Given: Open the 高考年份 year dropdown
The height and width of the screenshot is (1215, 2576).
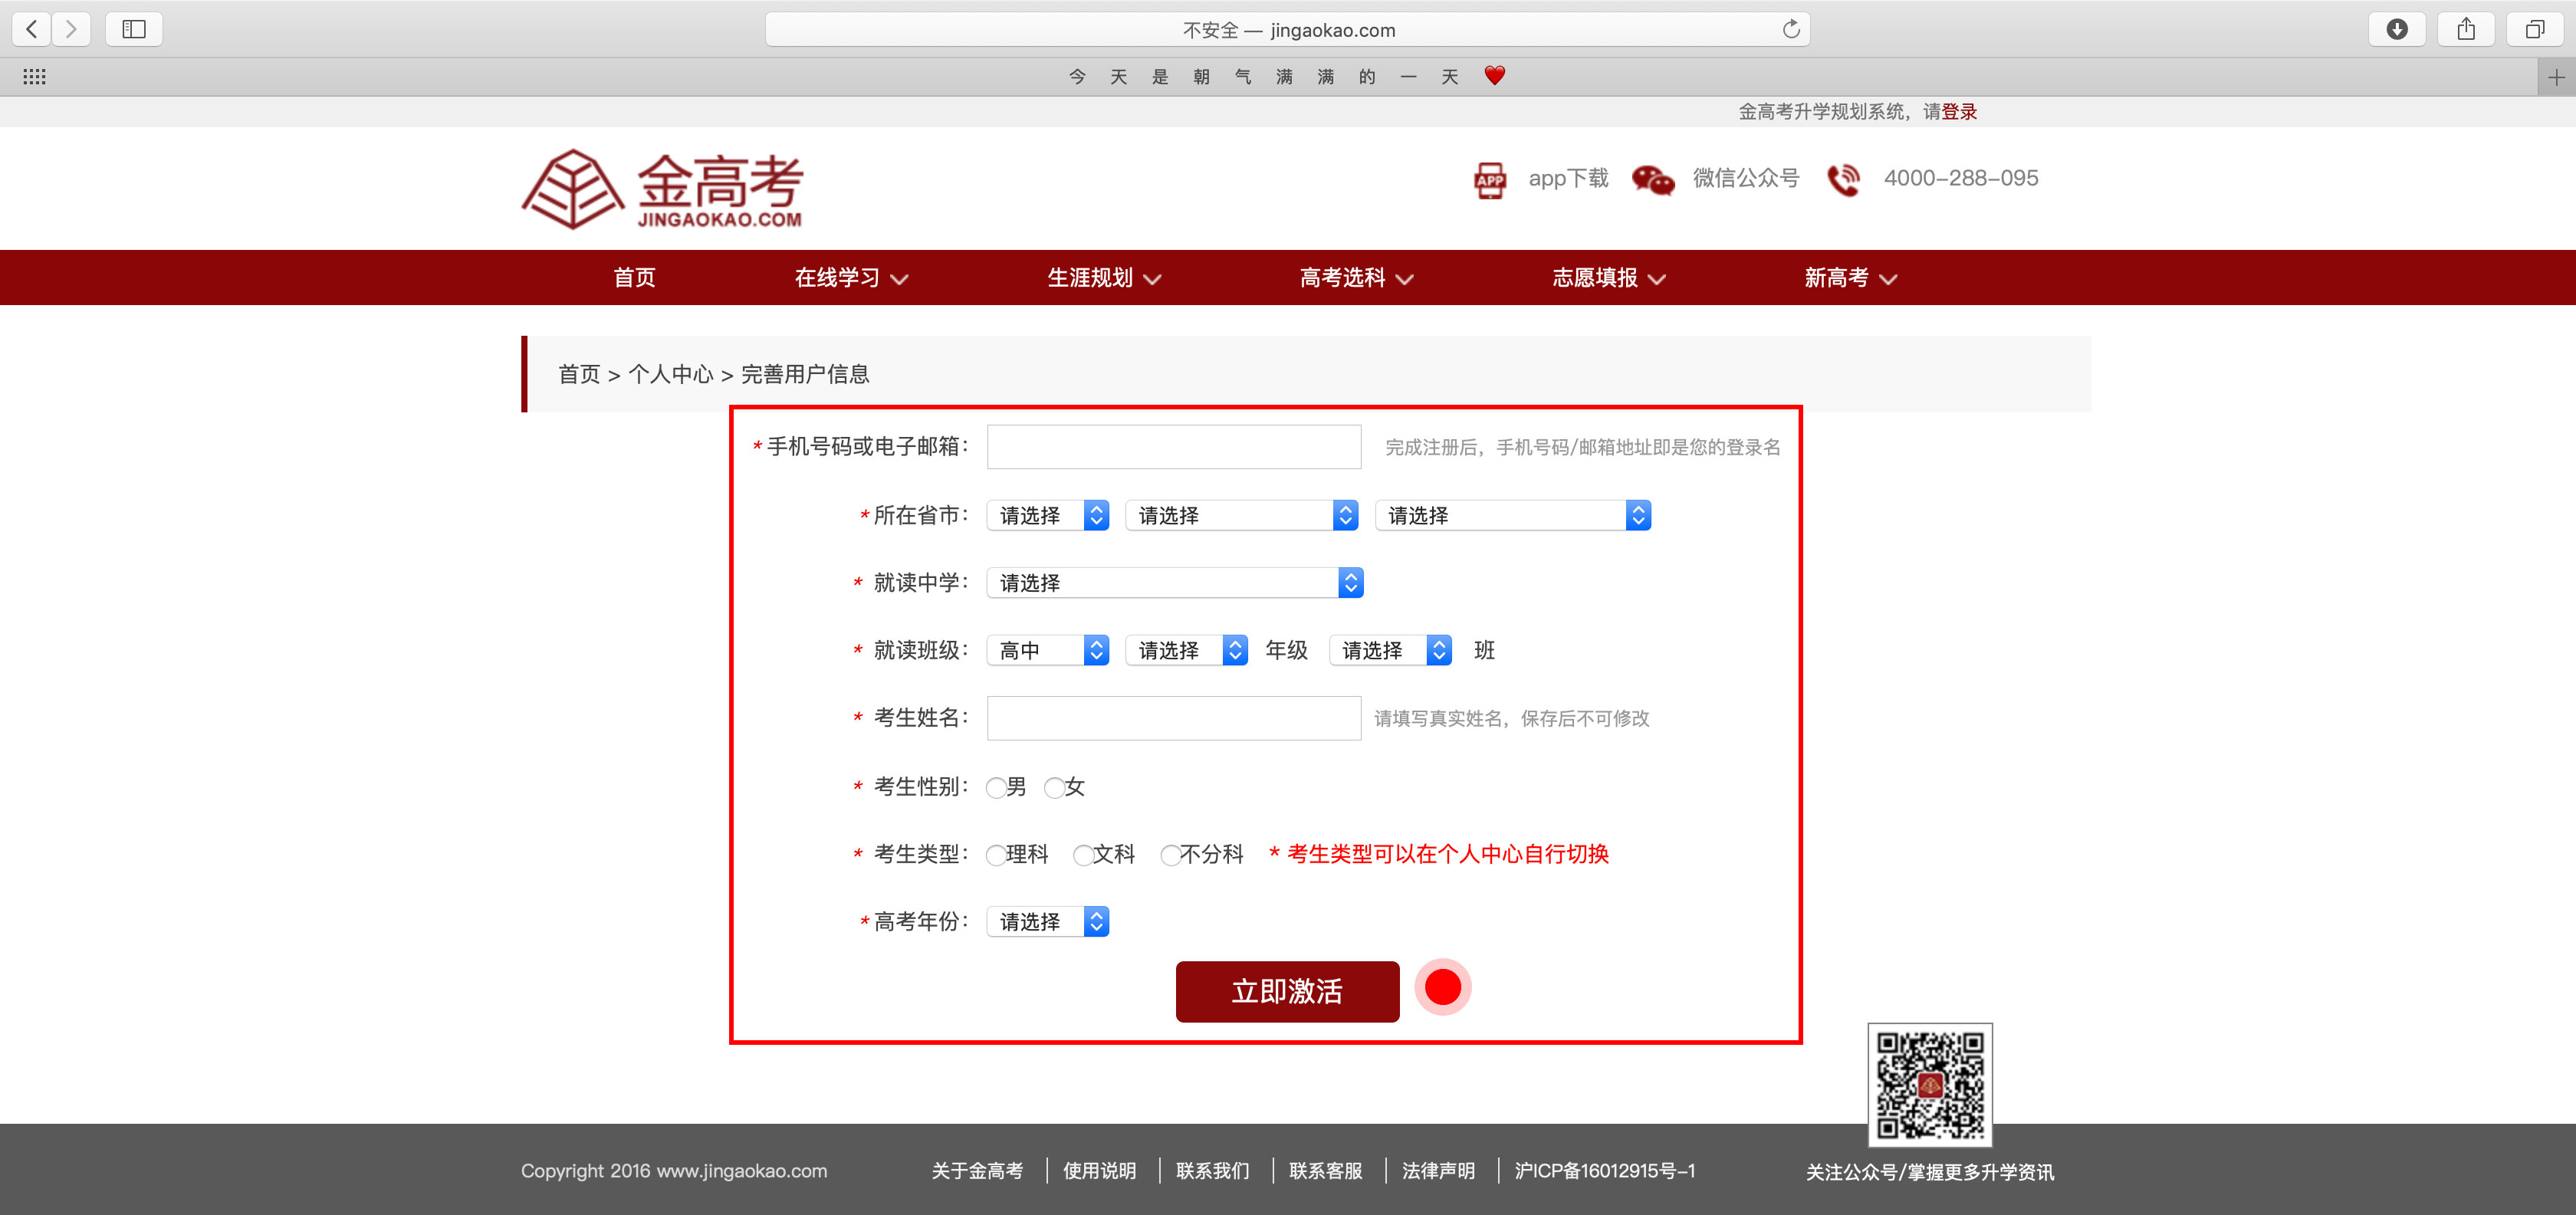Looking at the screenshot, I should 1047,921.
